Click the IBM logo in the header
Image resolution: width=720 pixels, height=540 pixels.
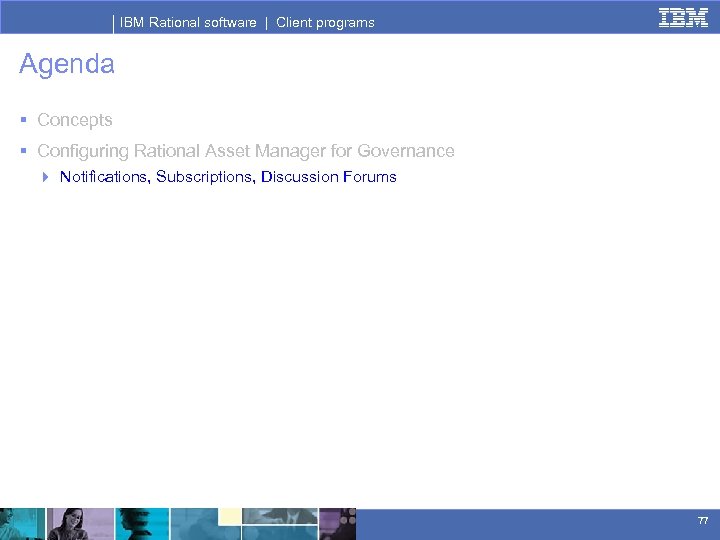click(683, 18)
